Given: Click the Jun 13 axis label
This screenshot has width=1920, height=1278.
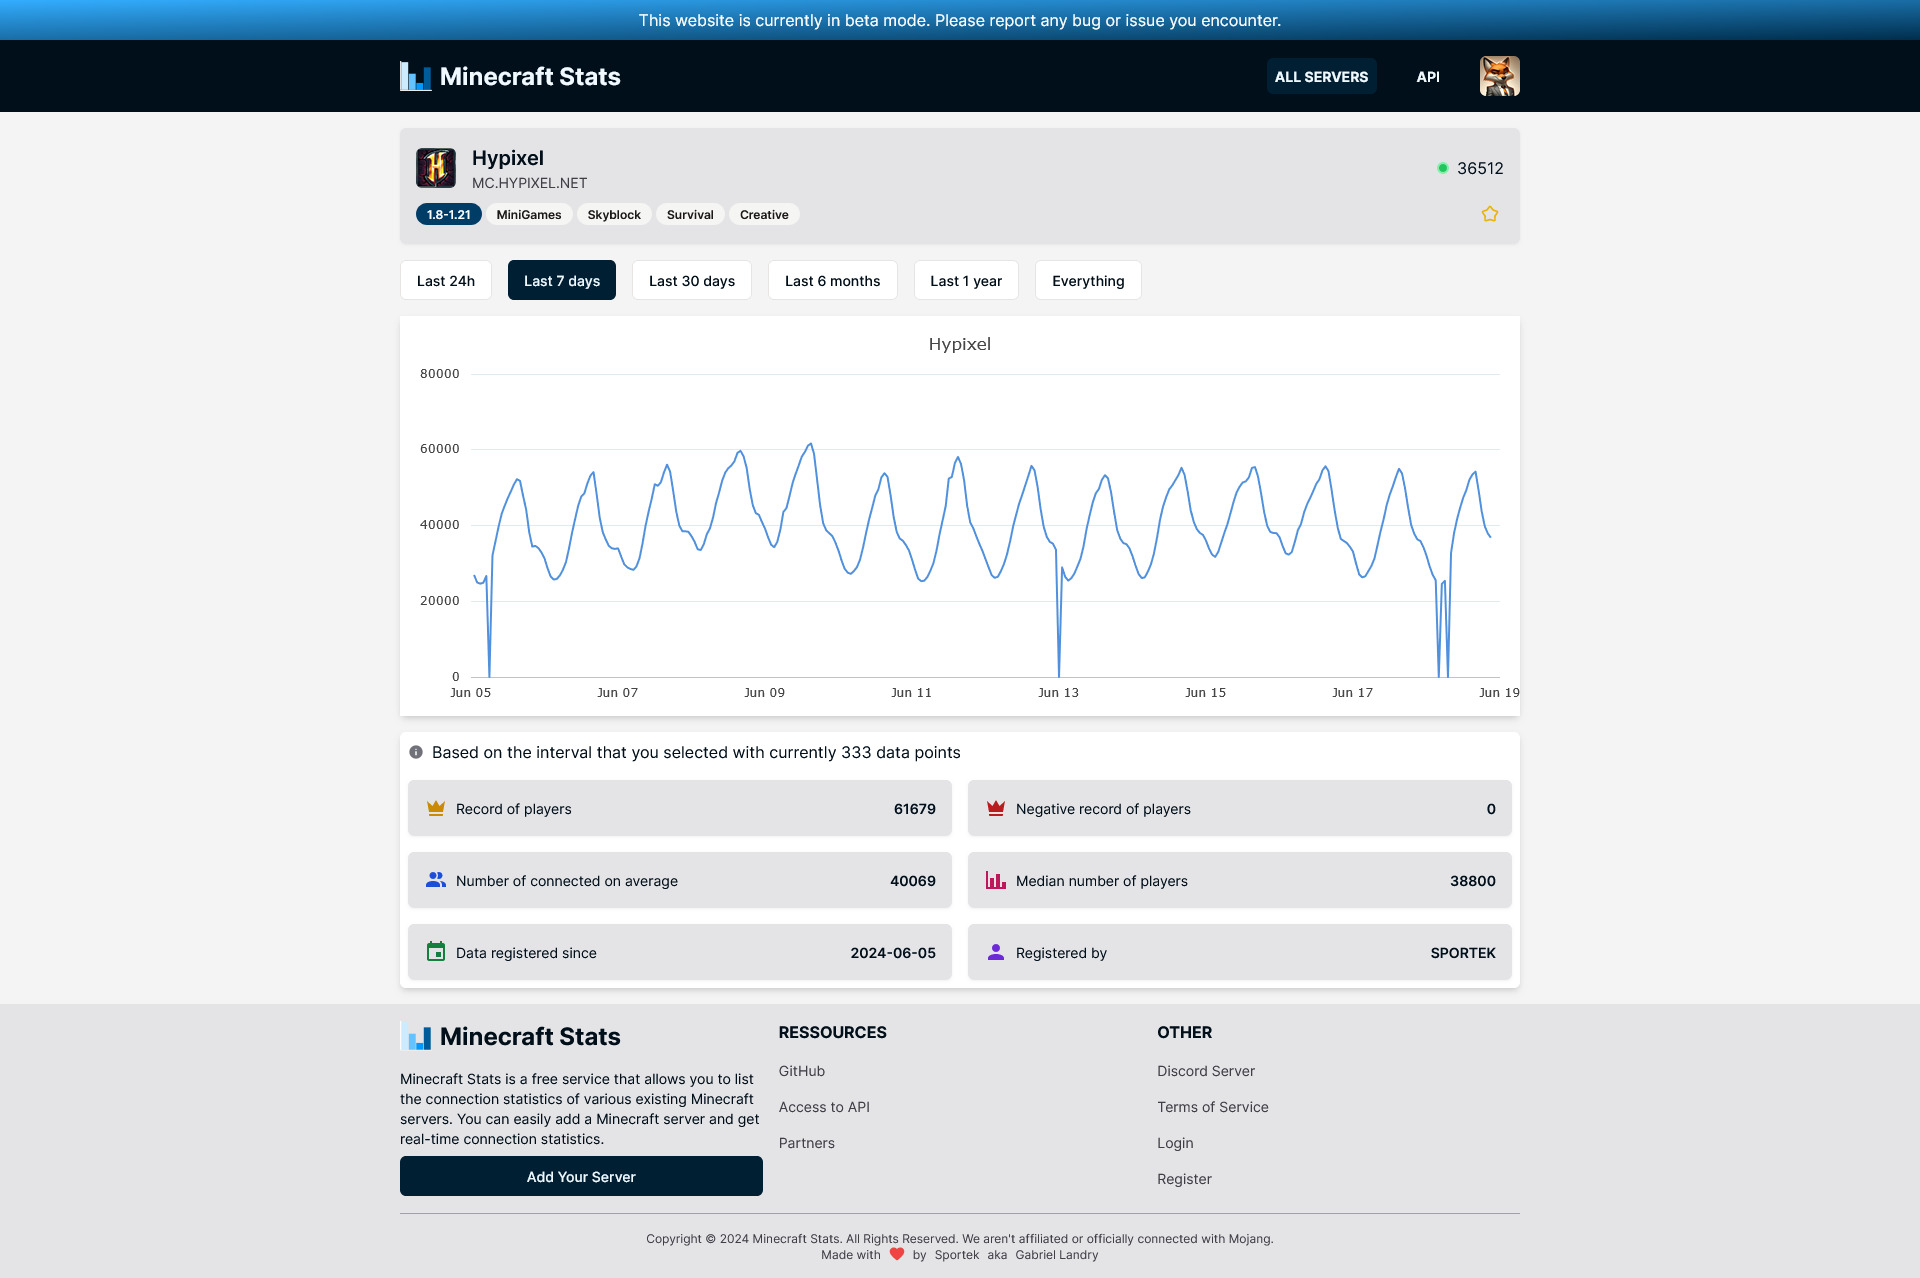Looking at the screenshot, I should pos(1058,692).
